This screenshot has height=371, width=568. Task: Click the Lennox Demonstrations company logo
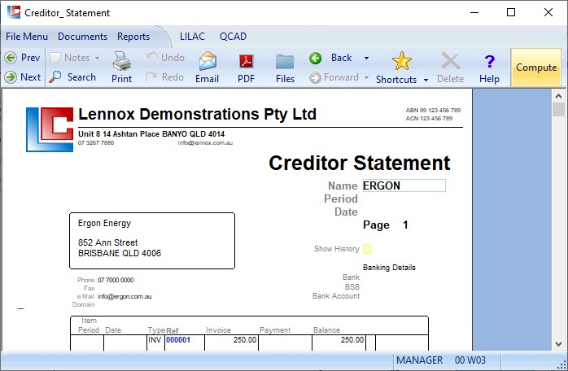tap(50, 129)
